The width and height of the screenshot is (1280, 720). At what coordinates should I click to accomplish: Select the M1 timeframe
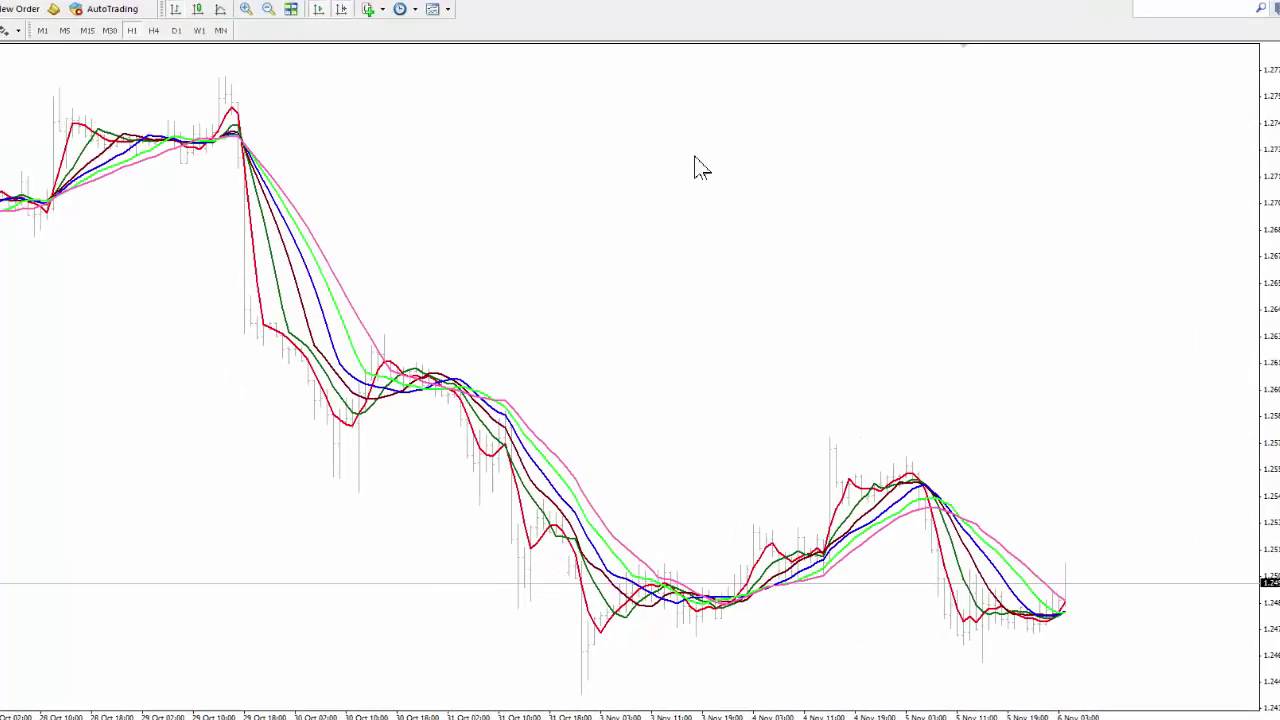[42, 31]
